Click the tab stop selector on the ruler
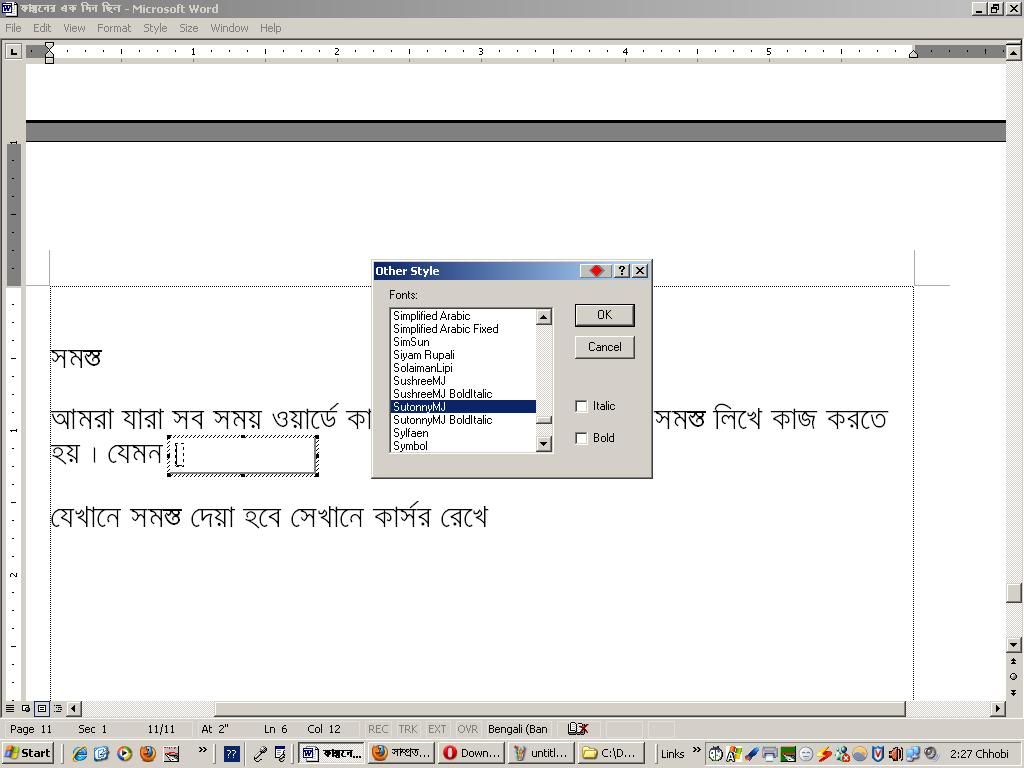This screenshot has width=1024, height=768. 14,51
